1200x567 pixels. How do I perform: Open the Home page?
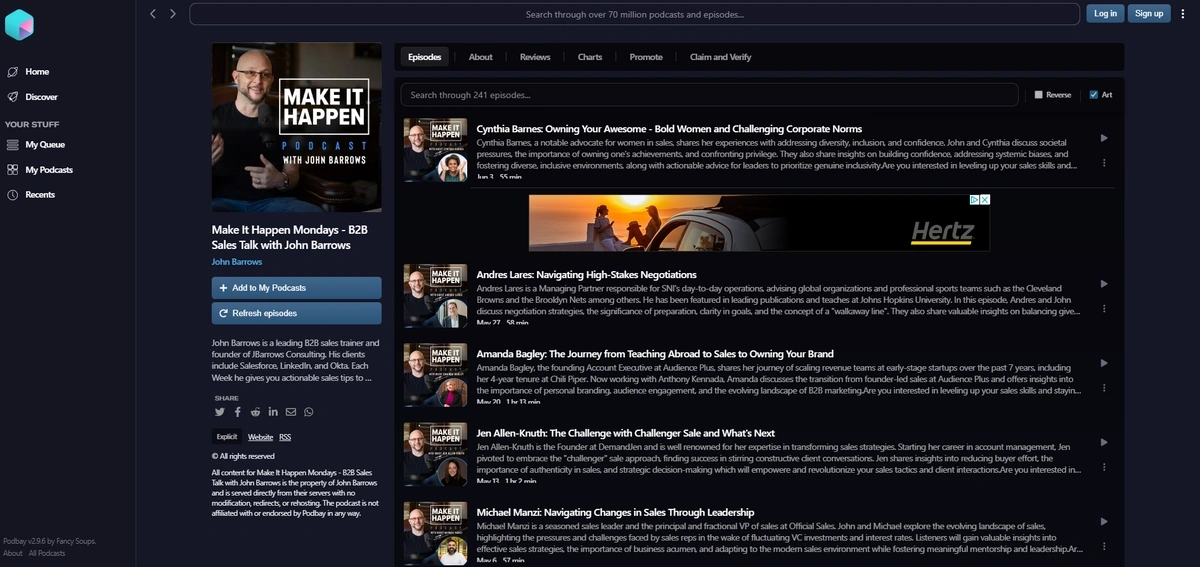point(28,72)
